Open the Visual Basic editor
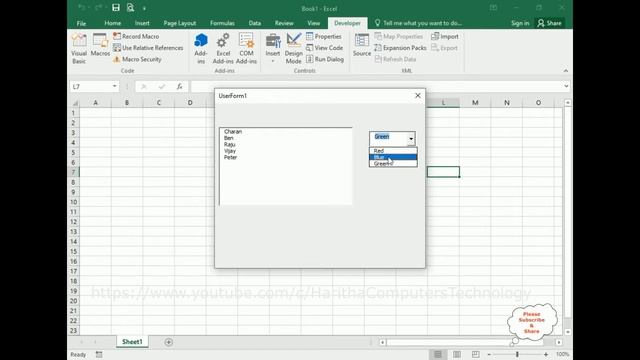The width and height of the screenshot is (640, 360). [79, 48]
